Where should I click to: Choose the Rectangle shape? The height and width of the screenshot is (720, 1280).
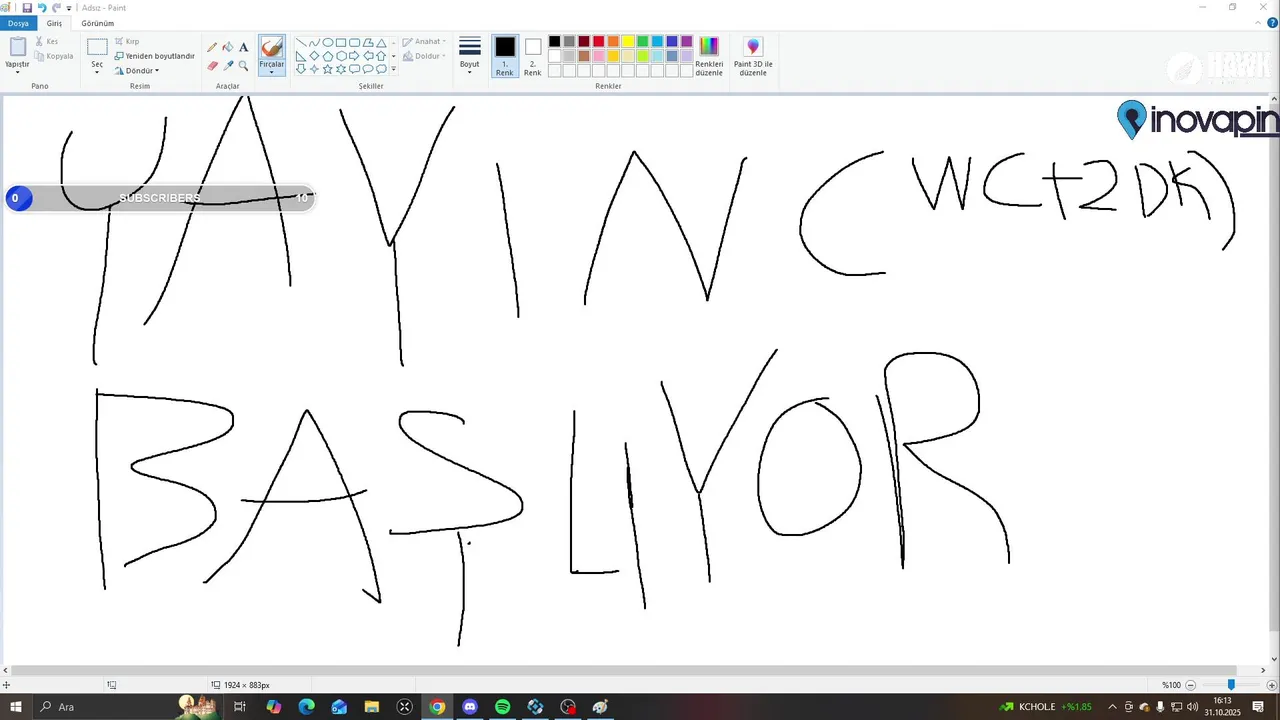[x=341, y=43]
